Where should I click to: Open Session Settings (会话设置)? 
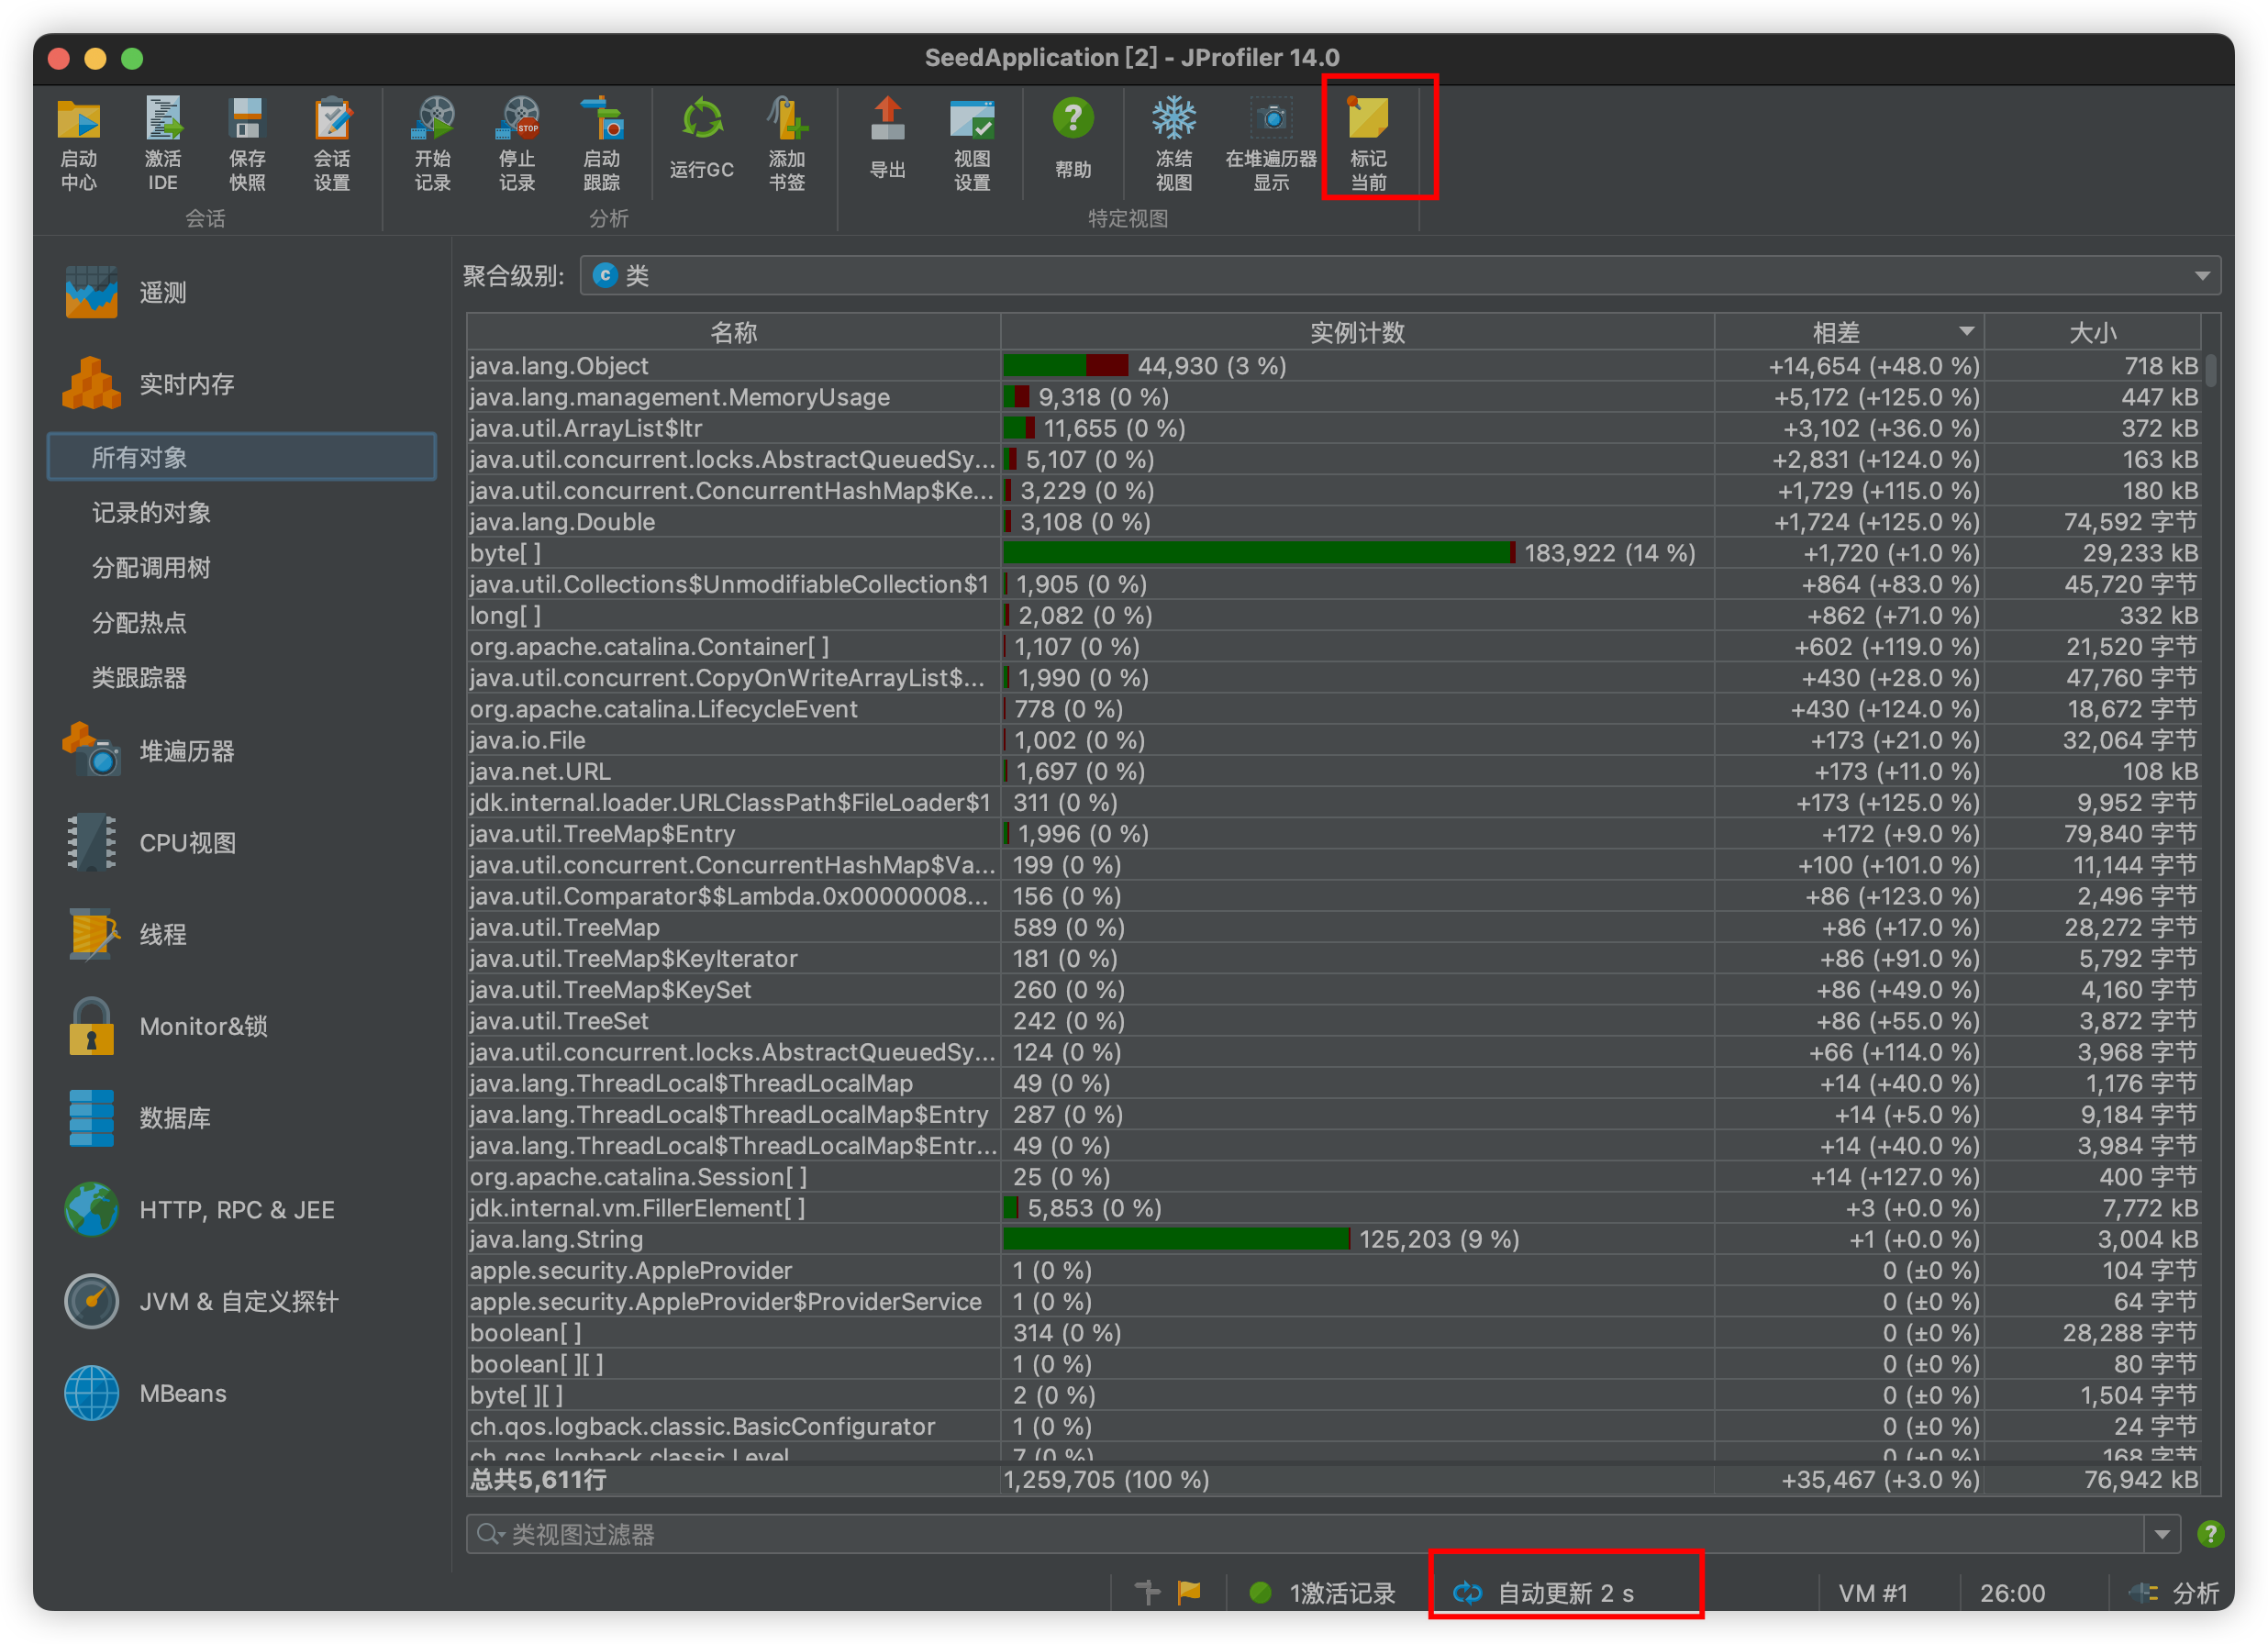332,142
